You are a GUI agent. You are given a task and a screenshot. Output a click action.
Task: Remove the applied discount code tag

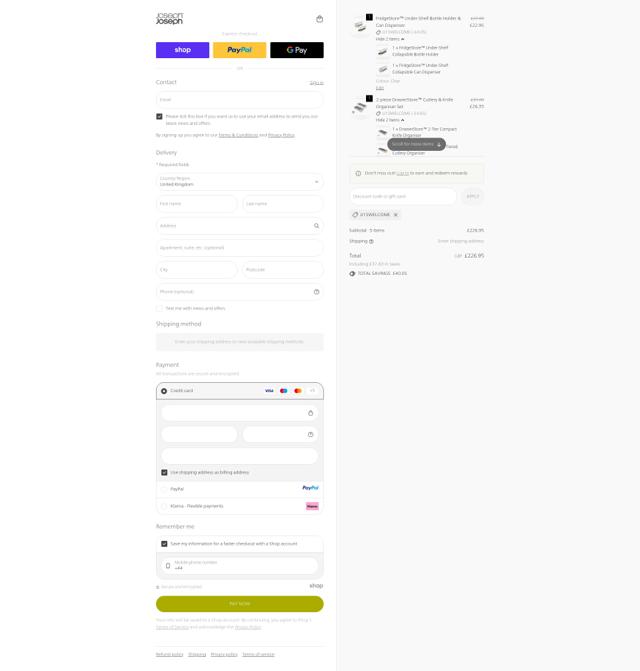(x=396, y=214)
